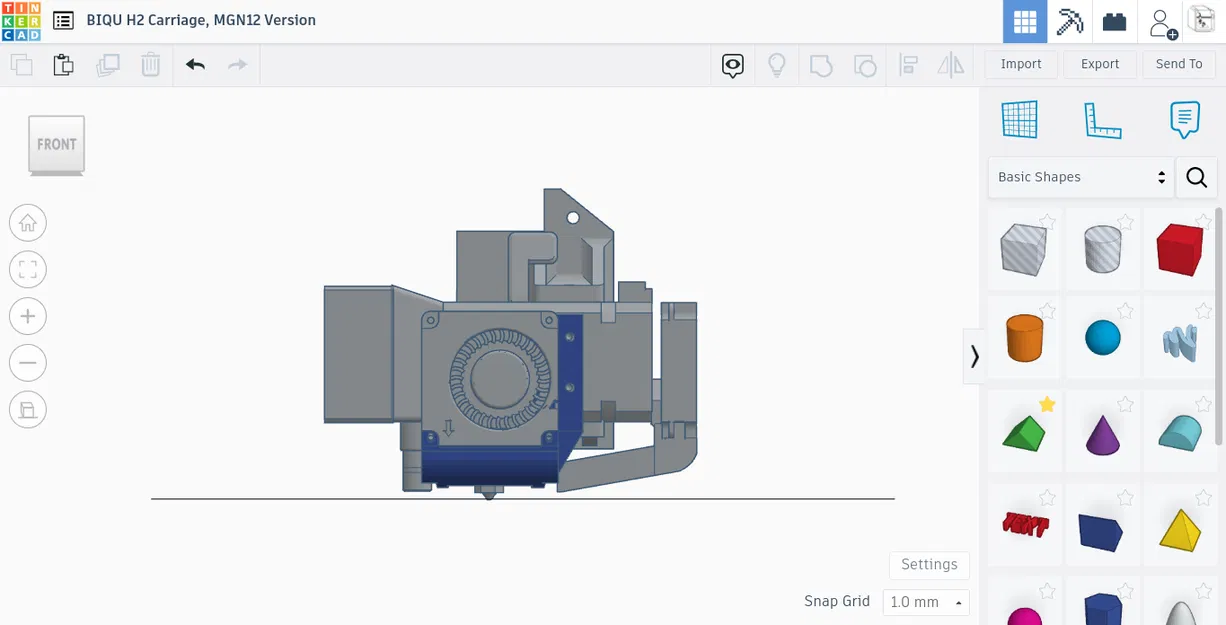The image size is (1226, 625).
Task: Favorite the Sphere shape with its star
Action: point(1125,310)
